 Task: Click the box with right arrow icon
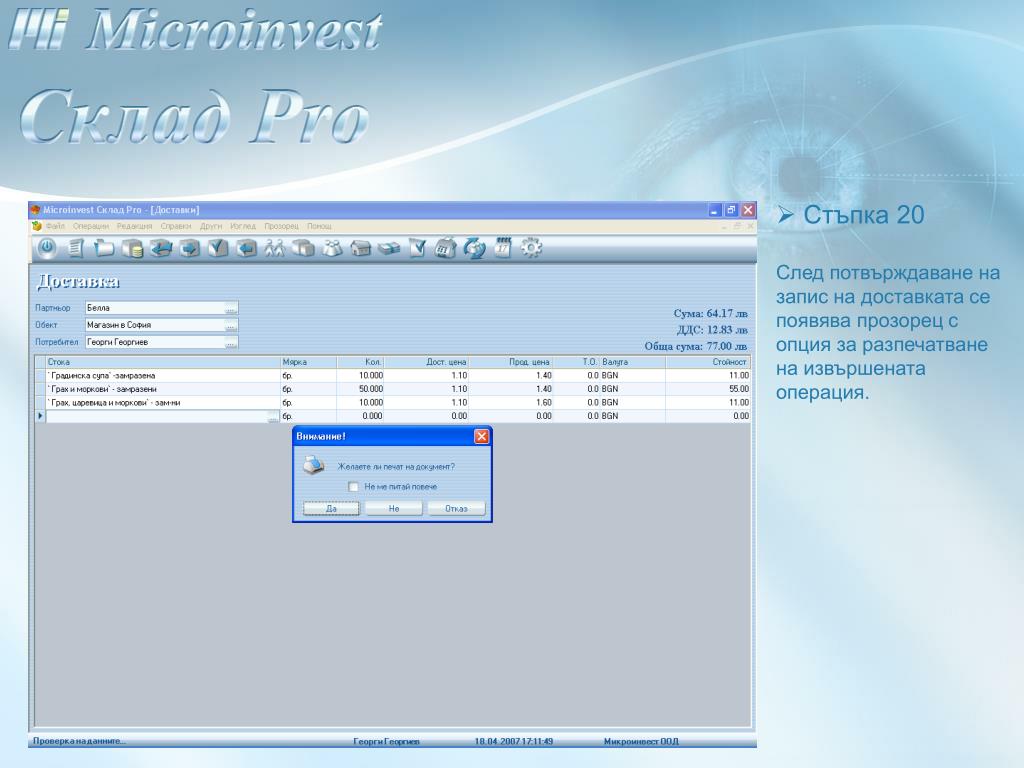(x=189, y=248)
